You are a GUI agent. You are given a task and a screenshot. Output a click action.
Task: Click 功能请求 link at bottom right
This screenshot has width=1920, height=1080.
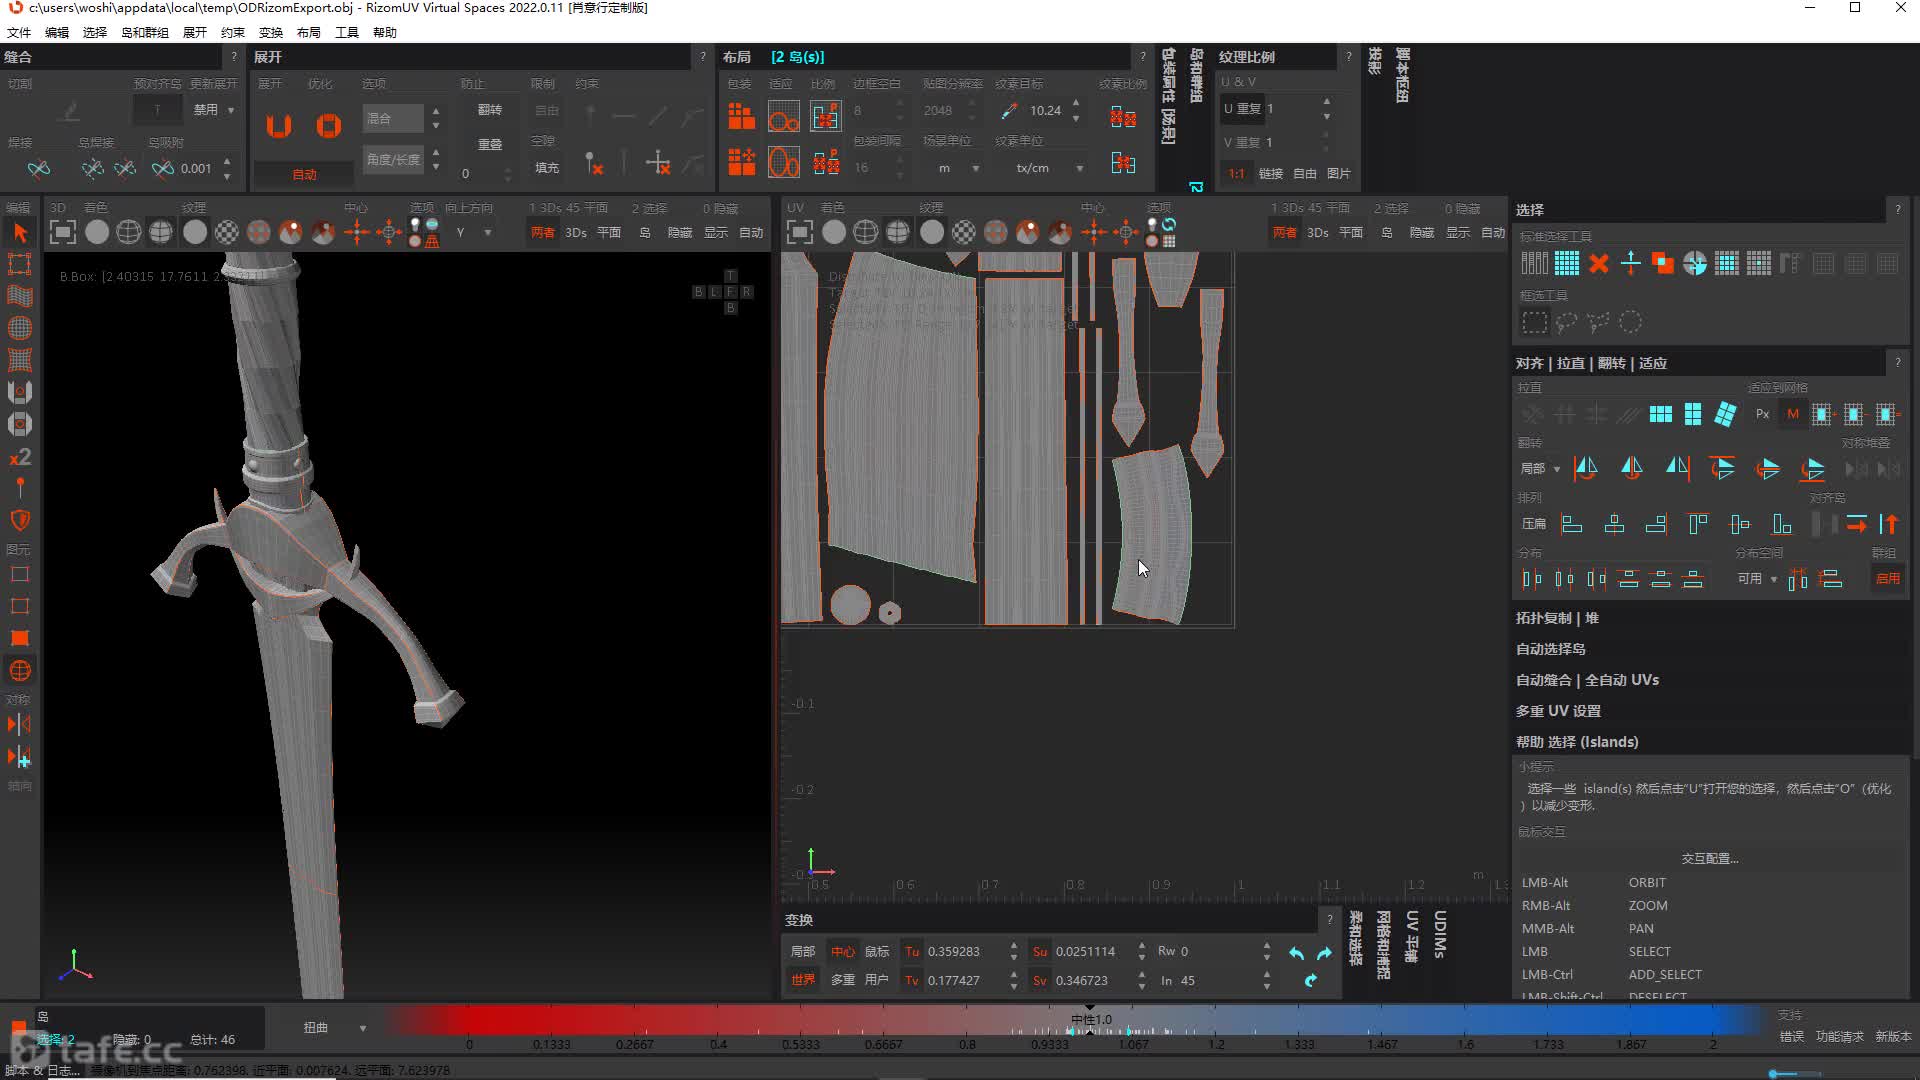[x=1840, y=1037]
